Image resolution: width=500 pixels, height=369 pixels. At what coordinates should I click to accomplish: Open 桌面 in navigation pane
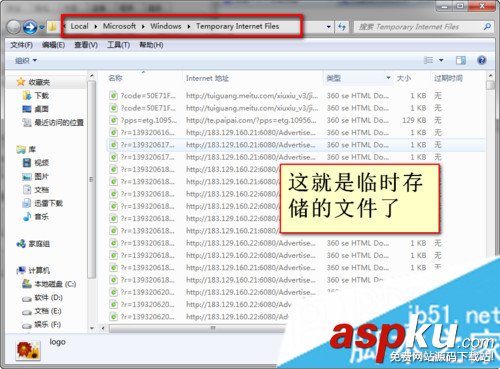point(36,109)
